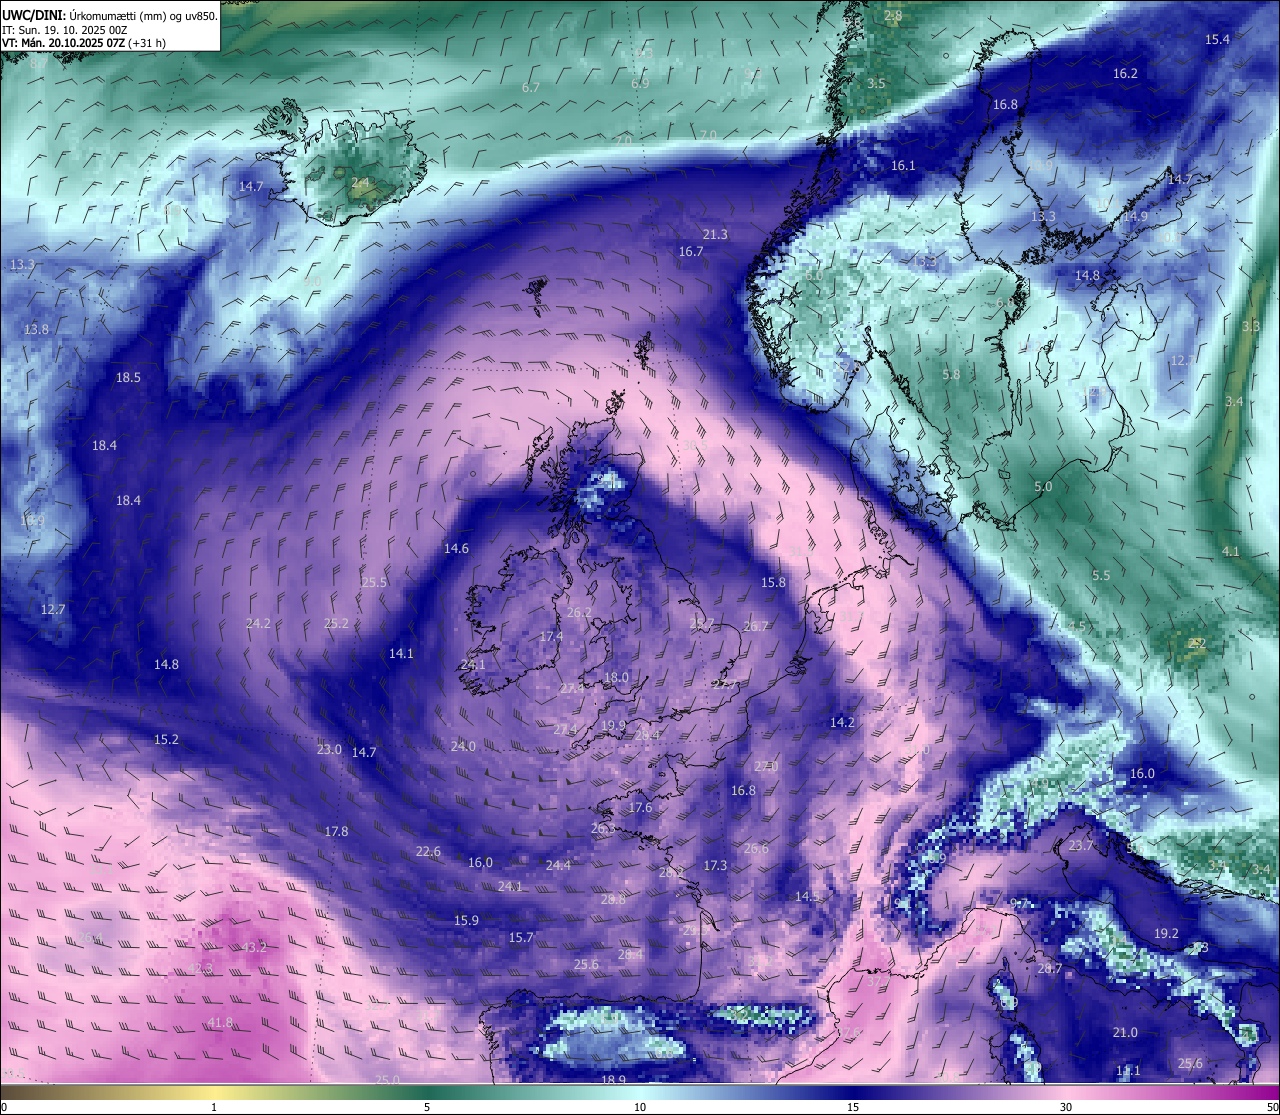Click the 17.6 precipitation value
Viewport: 1280px width, 1115px height.
640,807
